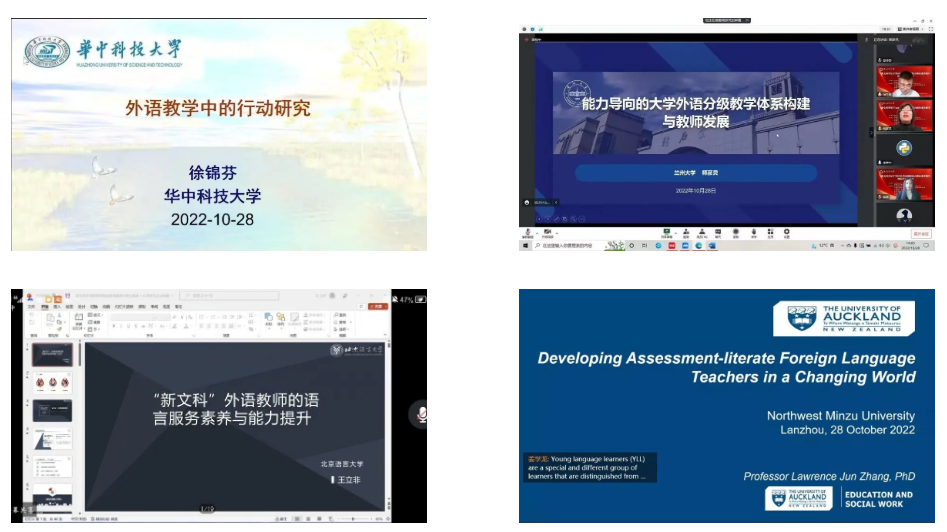Open the Windows Start button
947x532 pixels.
click(x=525, y=246)
